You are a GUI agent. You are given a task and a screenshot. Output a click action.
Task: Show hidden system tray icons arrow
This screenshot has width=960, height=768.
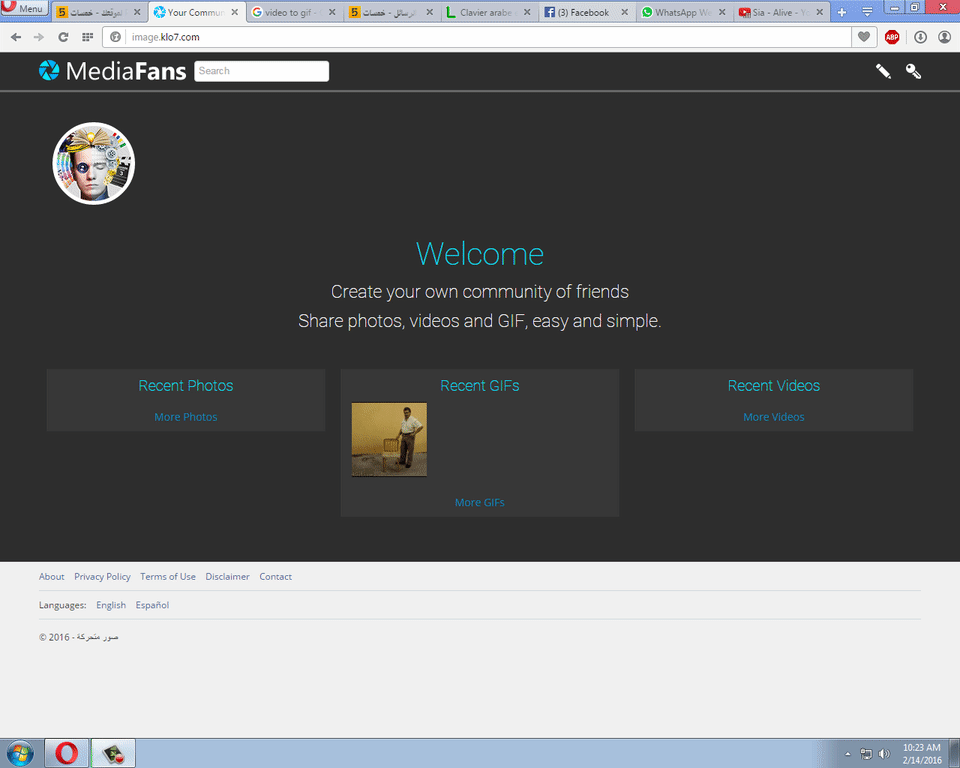coord(848,754)
